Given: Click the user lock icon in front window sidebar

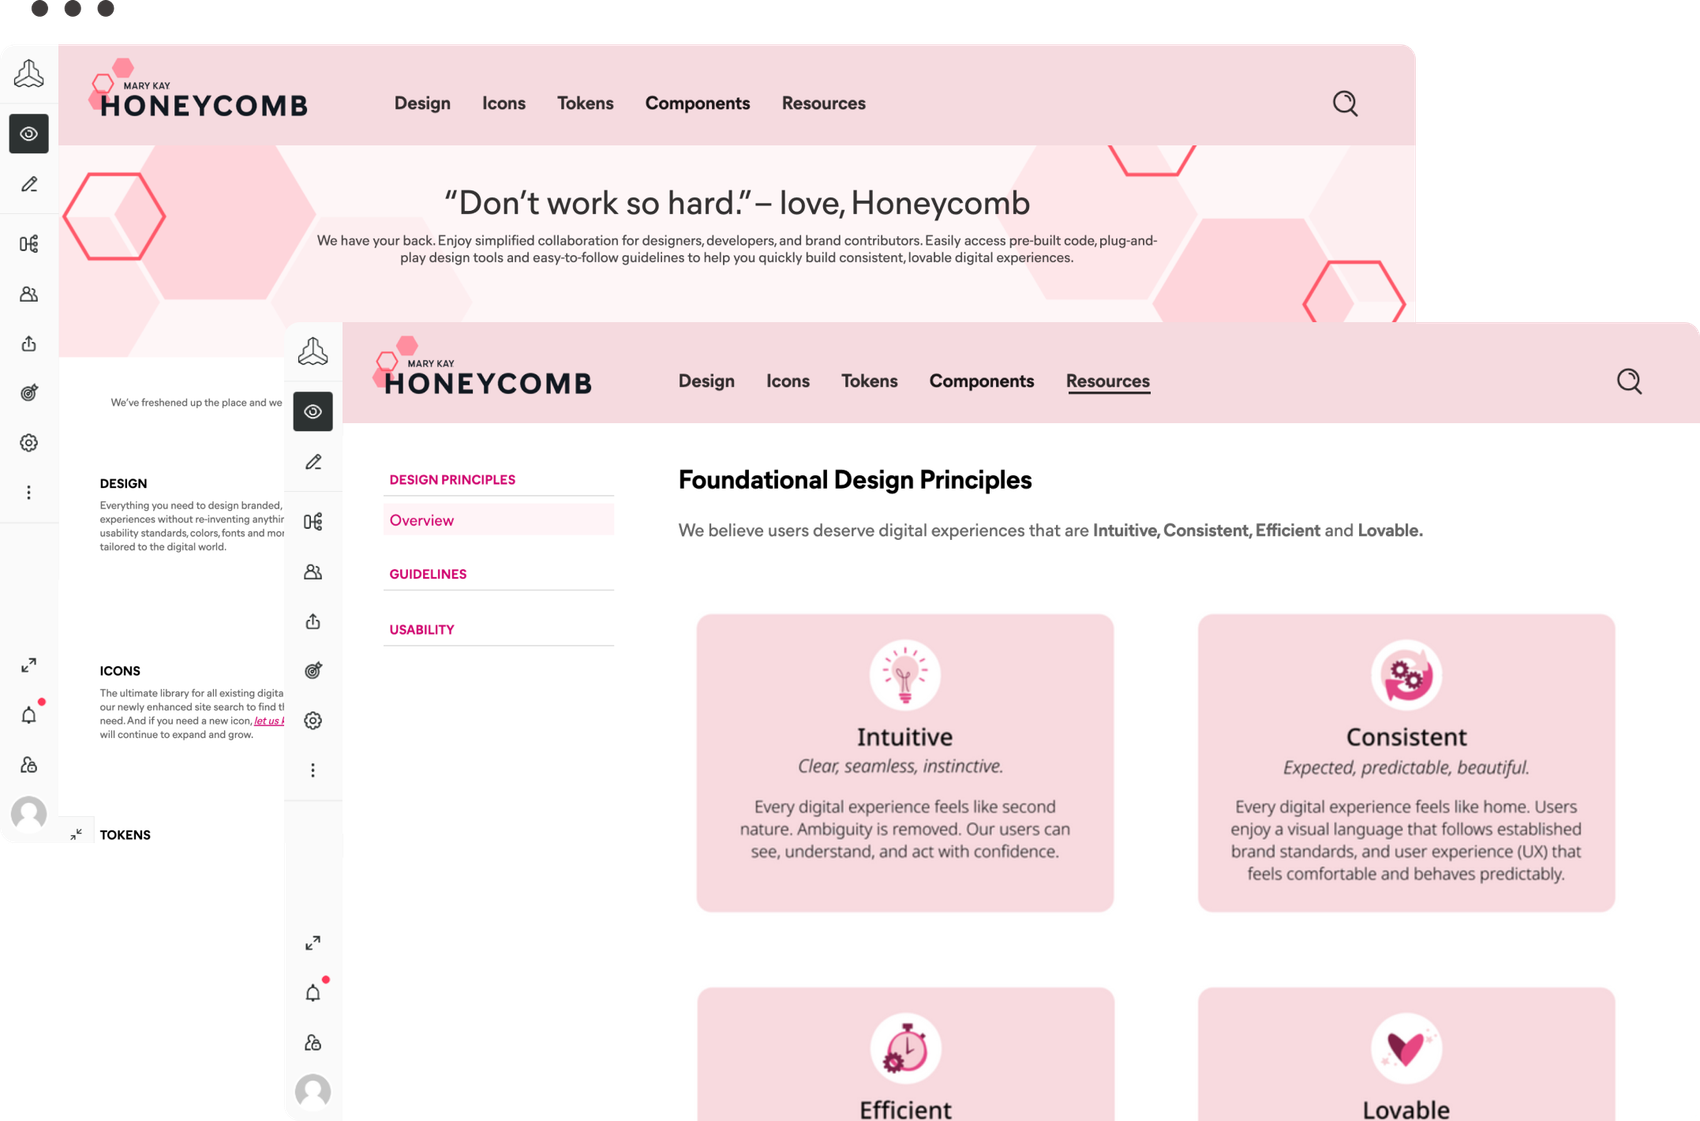Looking at the screenshot, I should pyautogui.click(x=313, y=1043).
